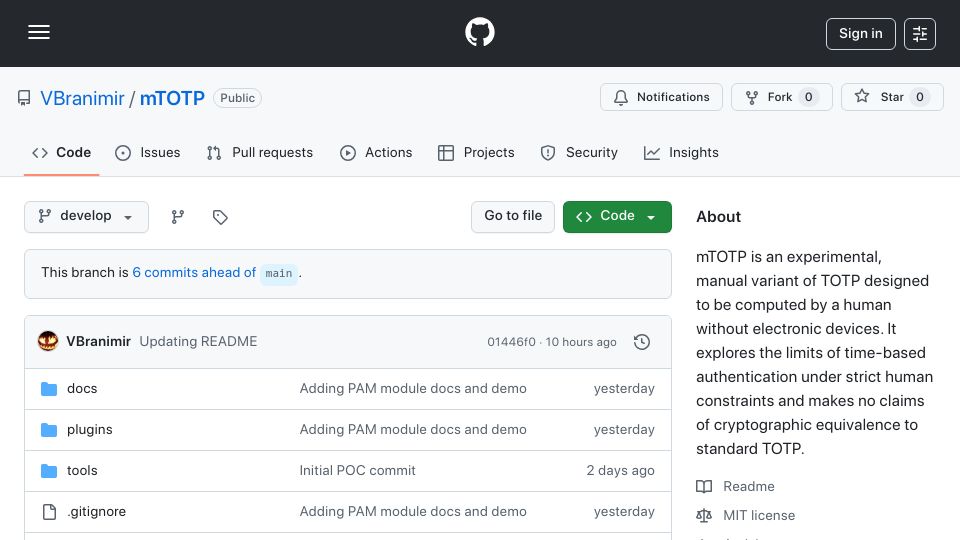Click the GitHub Octocat logo

click(479, 32)
